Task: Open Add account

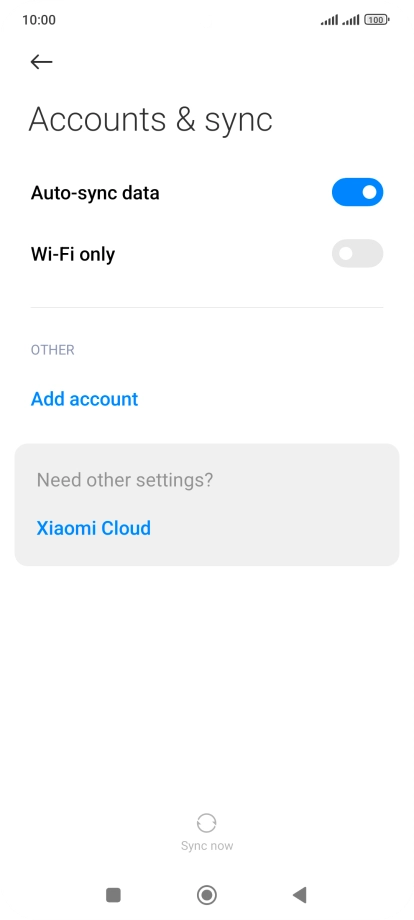Action: pyautogui.click(x=84, y=399)
